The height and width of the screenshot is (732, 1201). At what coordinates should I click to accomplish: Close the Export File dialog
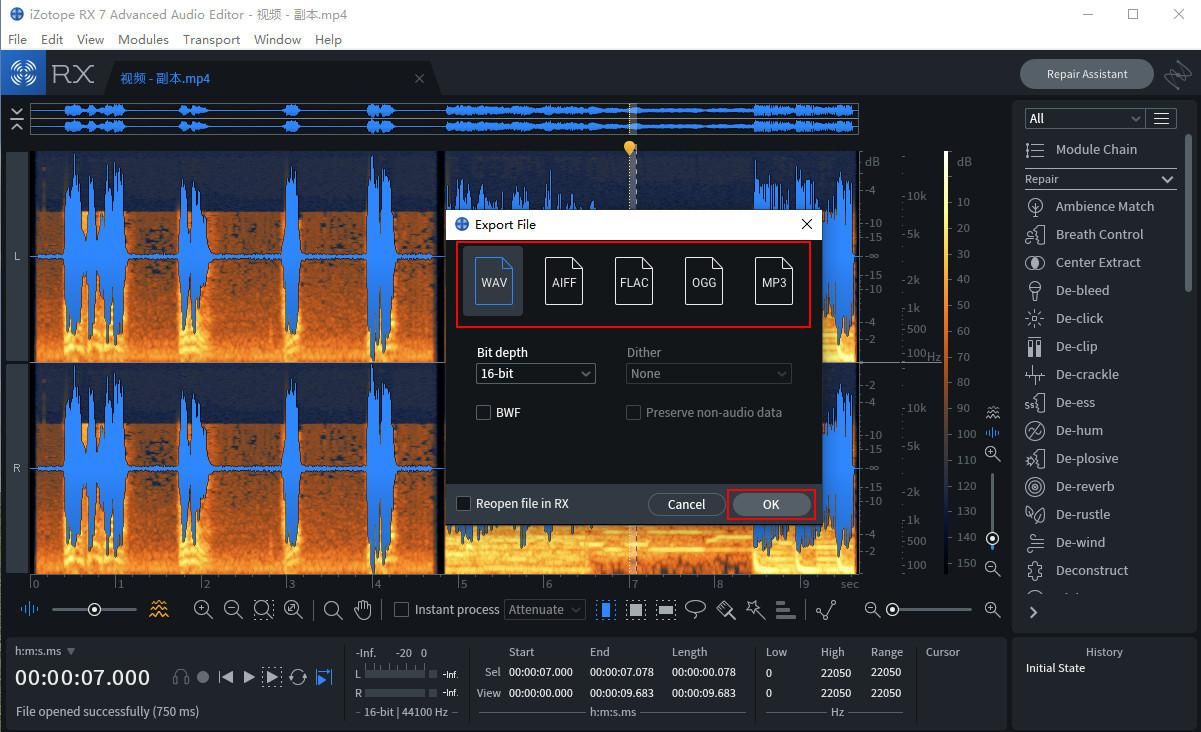(807, 224)
